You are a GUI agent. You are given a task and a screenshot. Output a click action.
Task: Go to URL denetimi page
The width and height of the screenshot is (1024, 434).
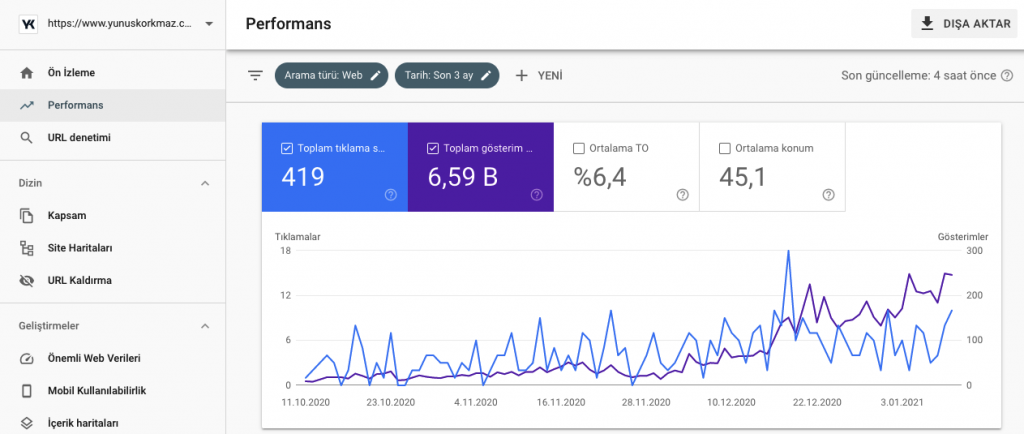pos(78,137)
